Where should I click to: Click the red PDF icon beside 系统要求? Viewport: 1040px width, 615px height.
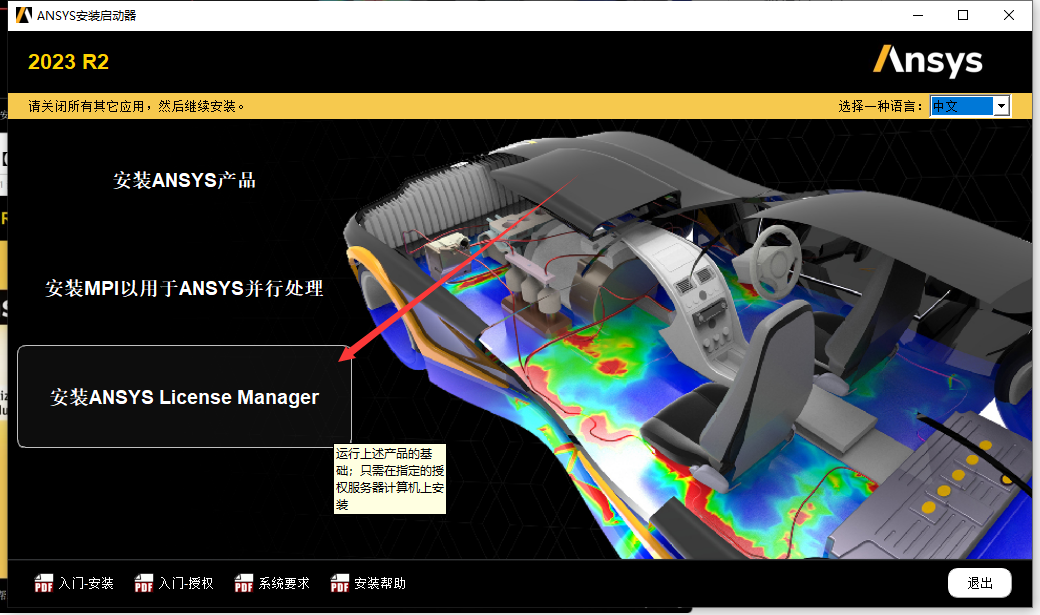[x=243, y=583]
